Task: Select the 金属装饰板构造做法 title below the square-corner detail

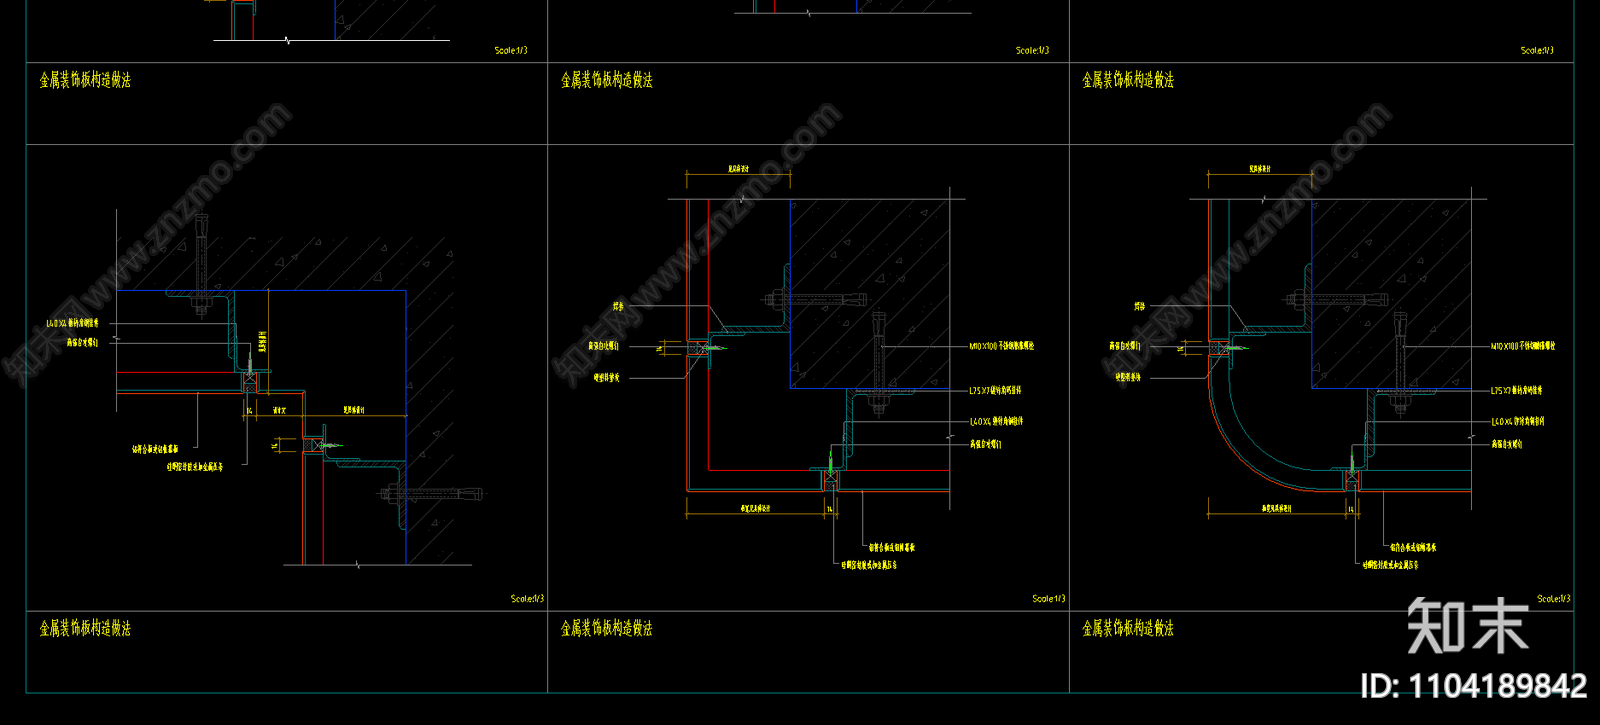Action: click(x=607, y=628)
